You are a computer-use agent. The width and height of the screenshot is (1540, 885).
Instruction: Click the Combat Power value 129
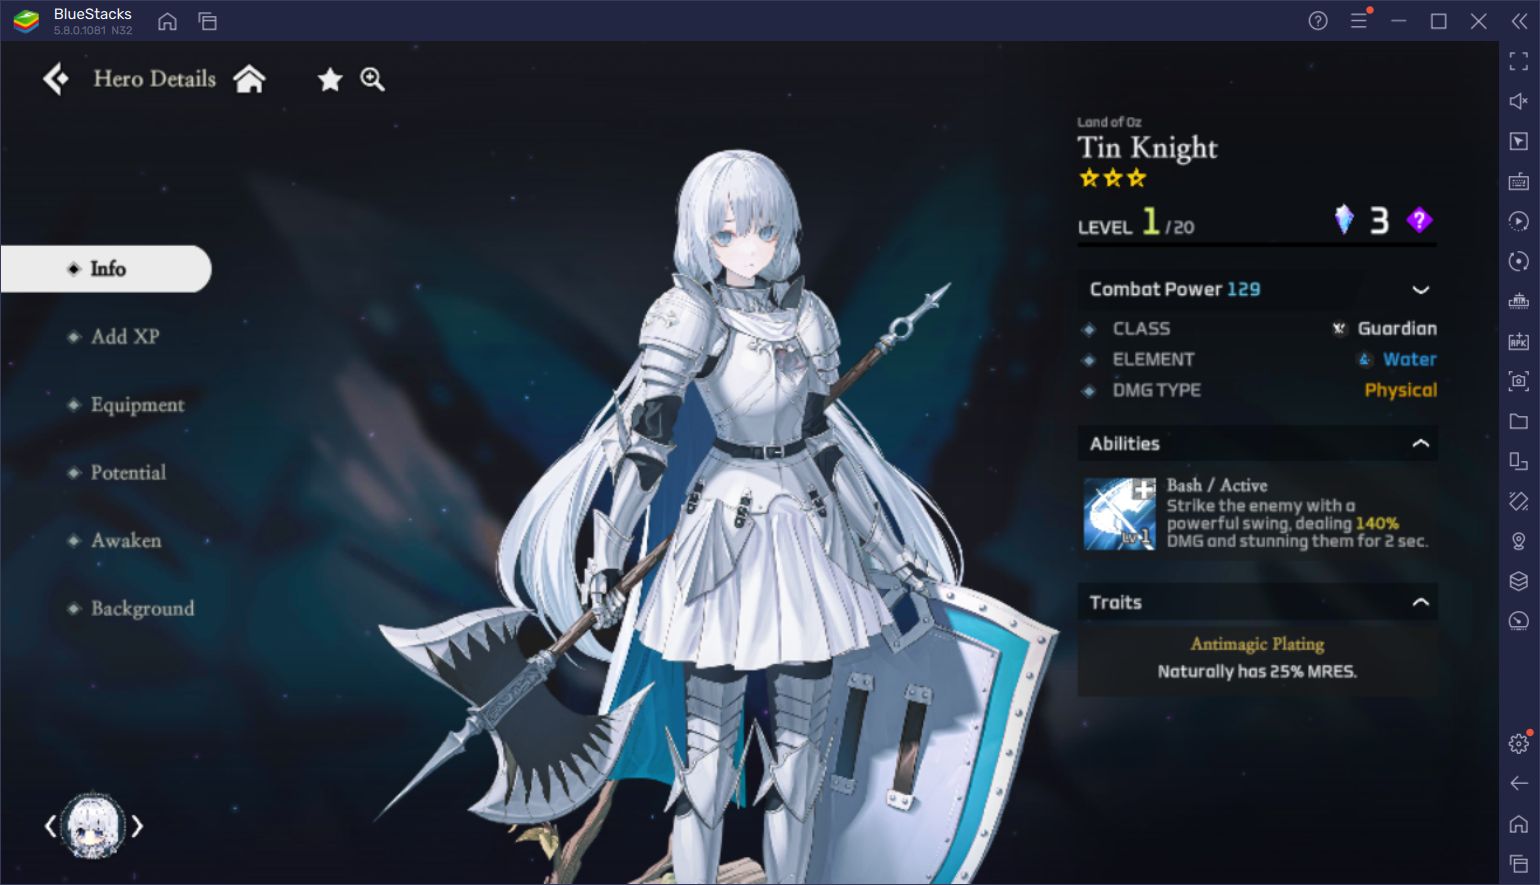tap(1243, 290)
